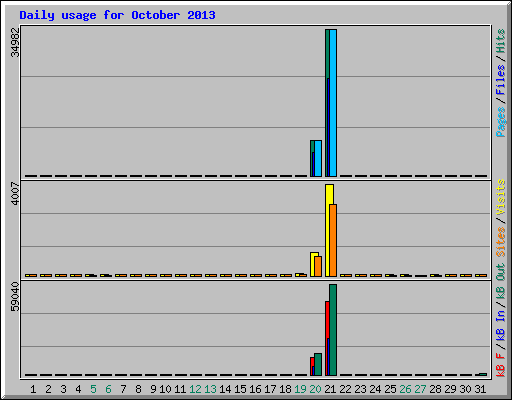Click the 34982 top axis value
512x400 pixels.
15,42
